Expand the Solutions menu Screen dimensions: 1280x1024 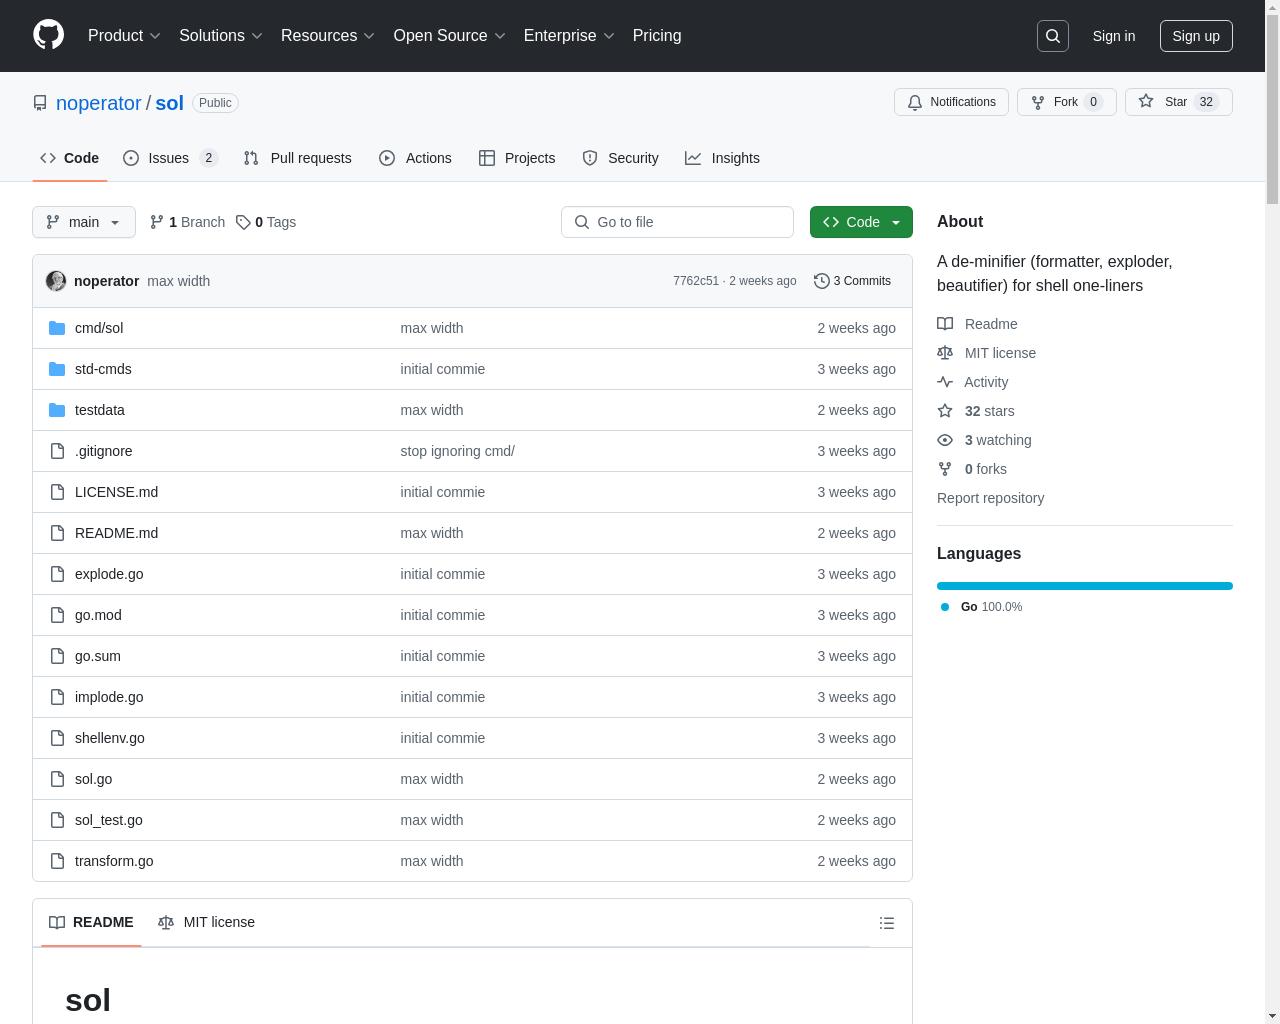(221, 35)
